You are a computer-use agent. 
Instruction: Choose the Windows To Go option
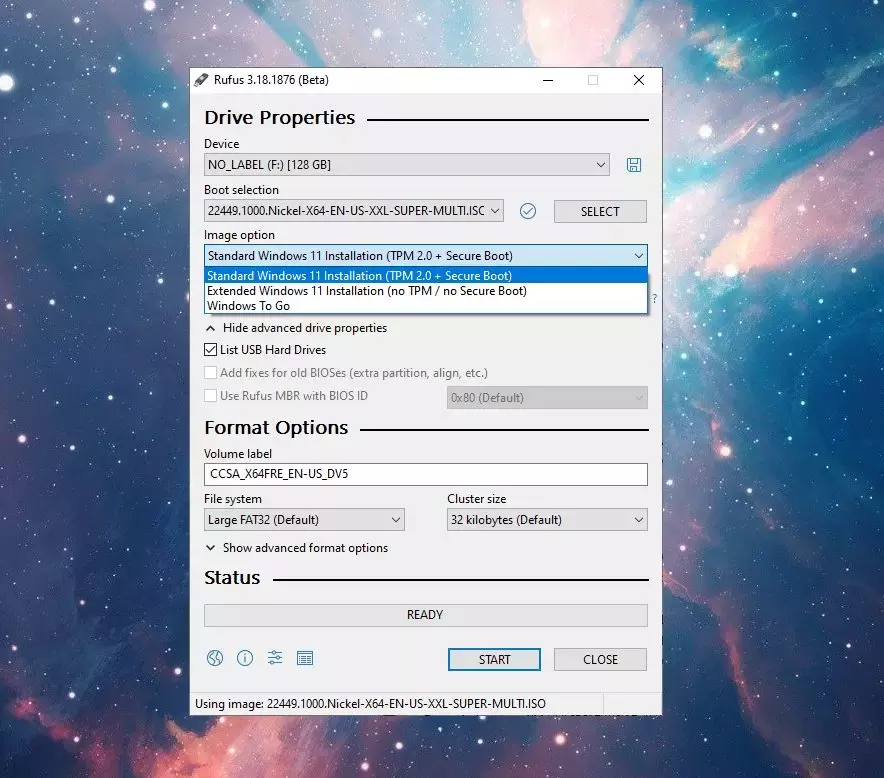[426, 306]
